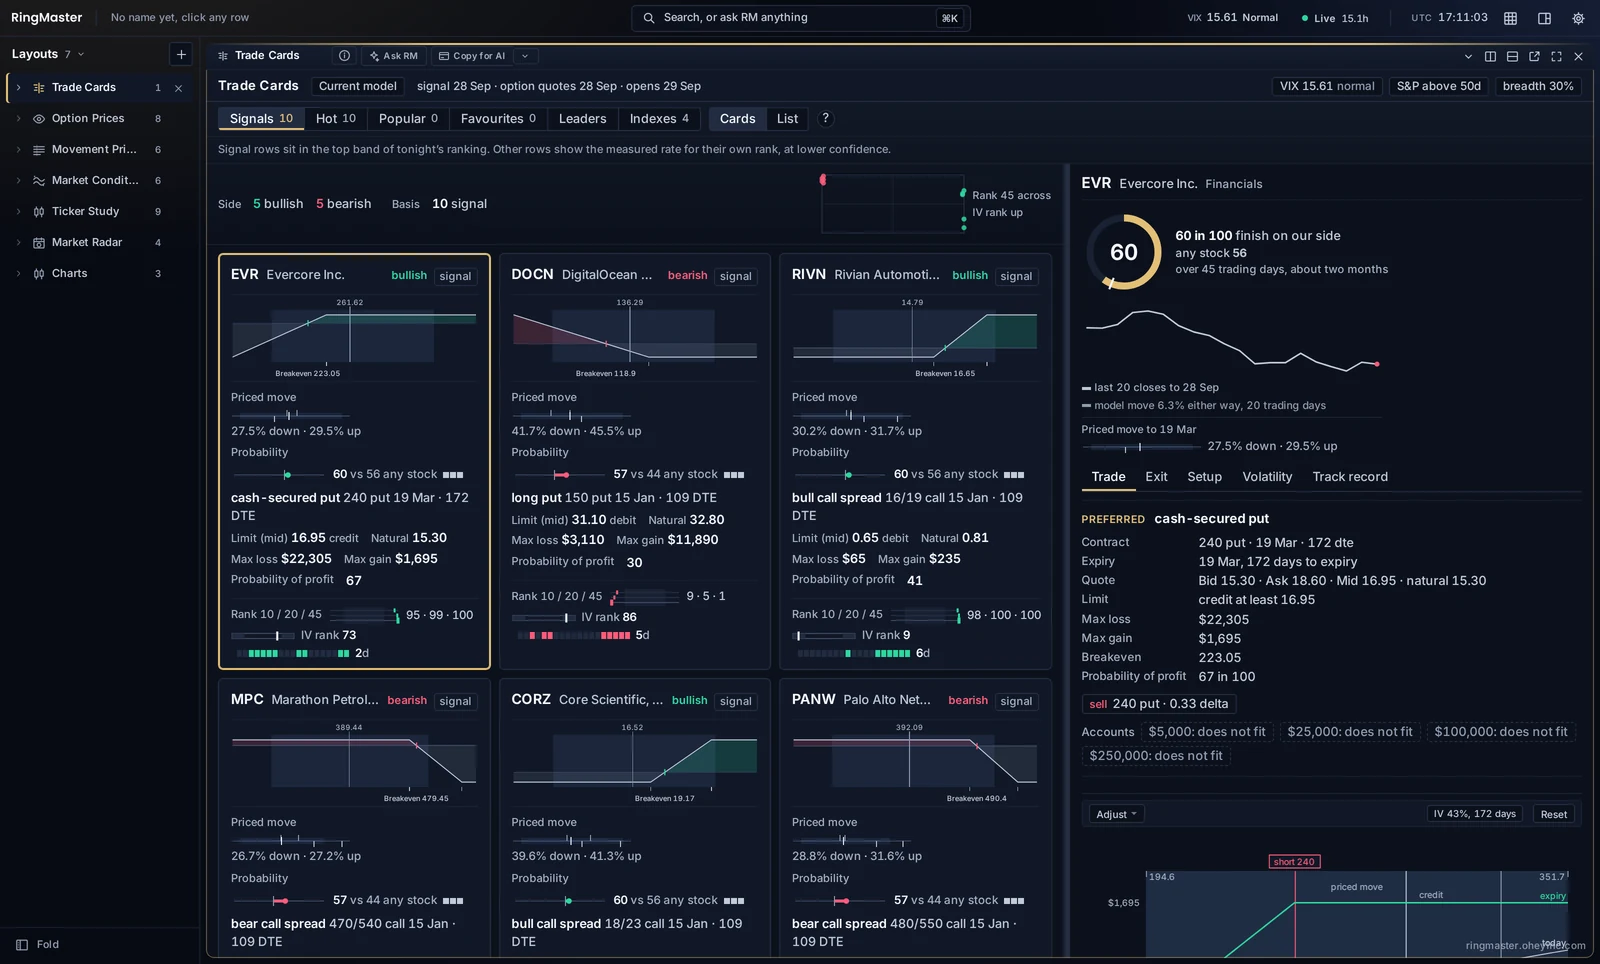Screen dimensions: 1600x964
Task: Click the Trade Cards layout icon in sidebar
Action: click(x=39, y=88)
